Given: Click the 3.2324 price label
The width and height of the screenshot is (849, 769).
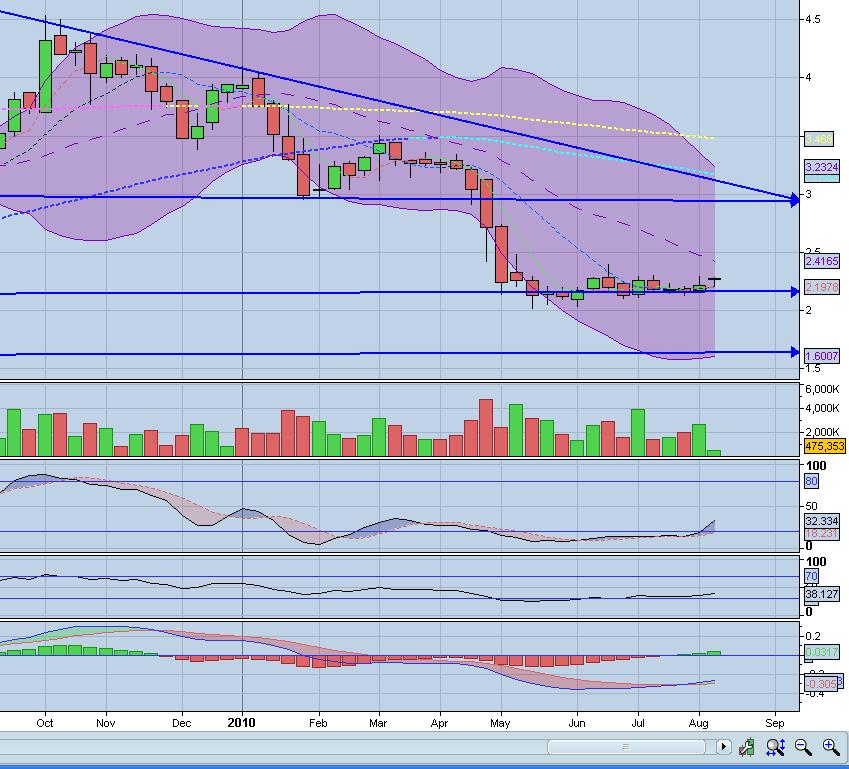Looking at the screenshot, I should (x=822, y=167).
